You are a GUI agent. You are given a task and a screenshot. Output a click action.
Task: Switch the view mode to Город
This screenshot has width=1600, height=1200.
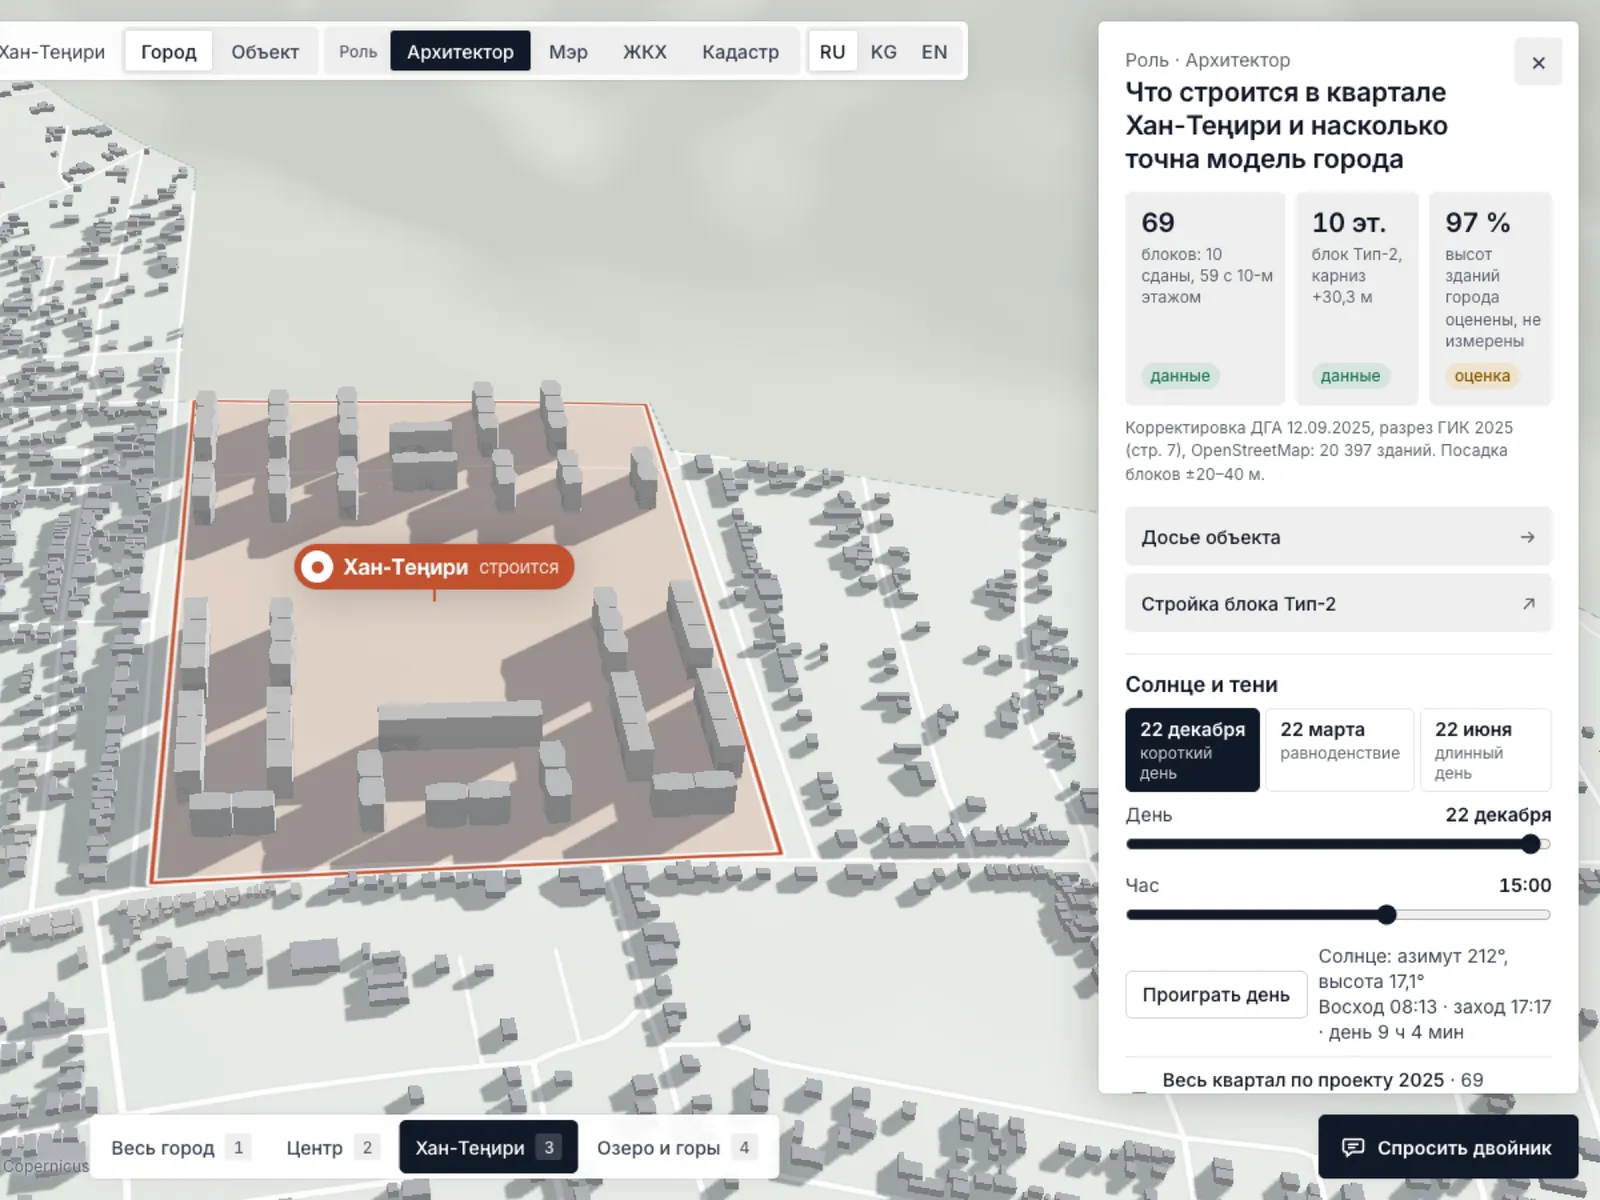coord(168,51)
